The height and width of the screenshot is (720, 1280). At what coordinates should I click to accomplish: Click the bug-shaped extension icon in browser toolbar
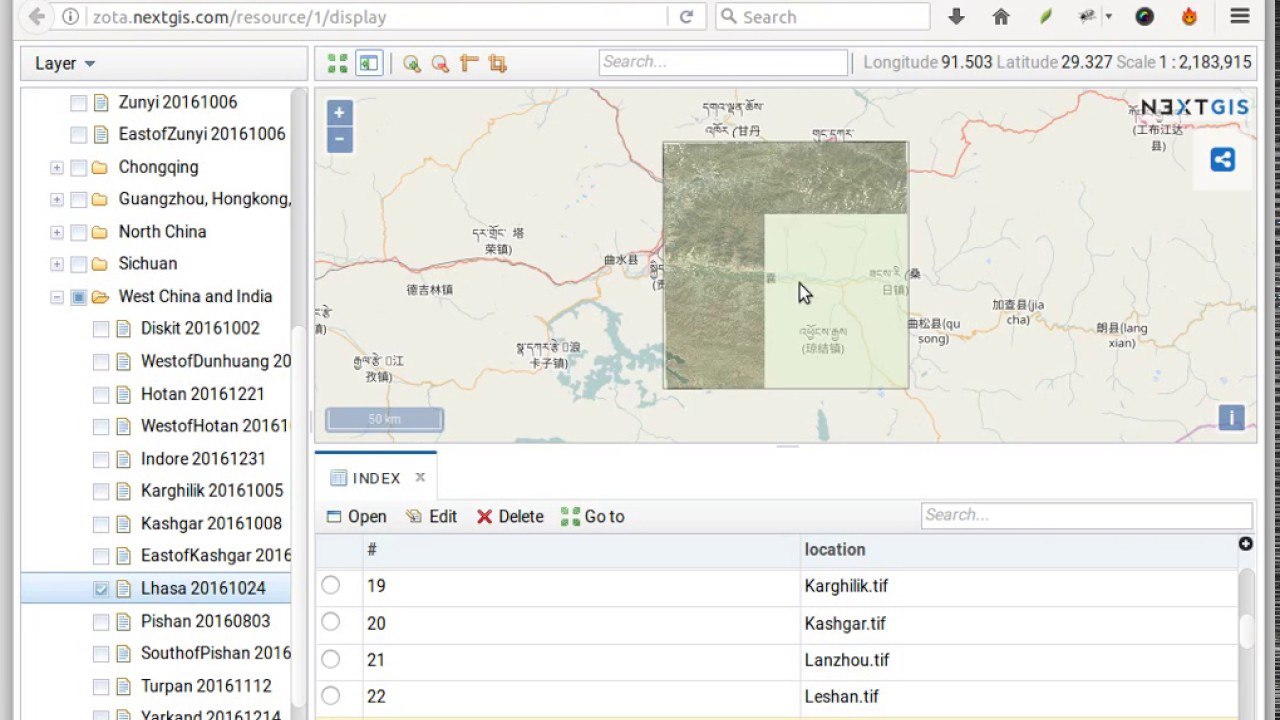coord(1087,17)
